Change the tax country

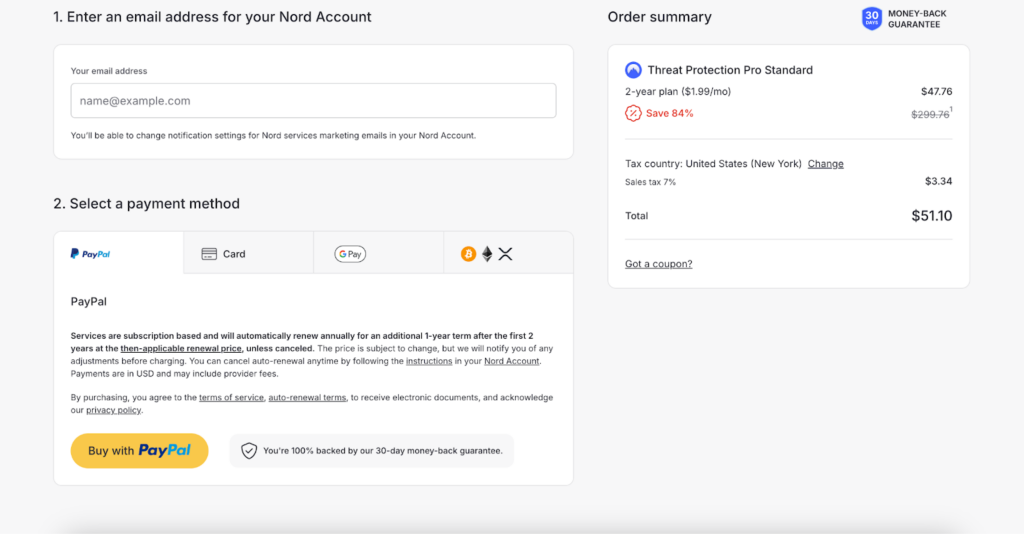click(825, 164)
